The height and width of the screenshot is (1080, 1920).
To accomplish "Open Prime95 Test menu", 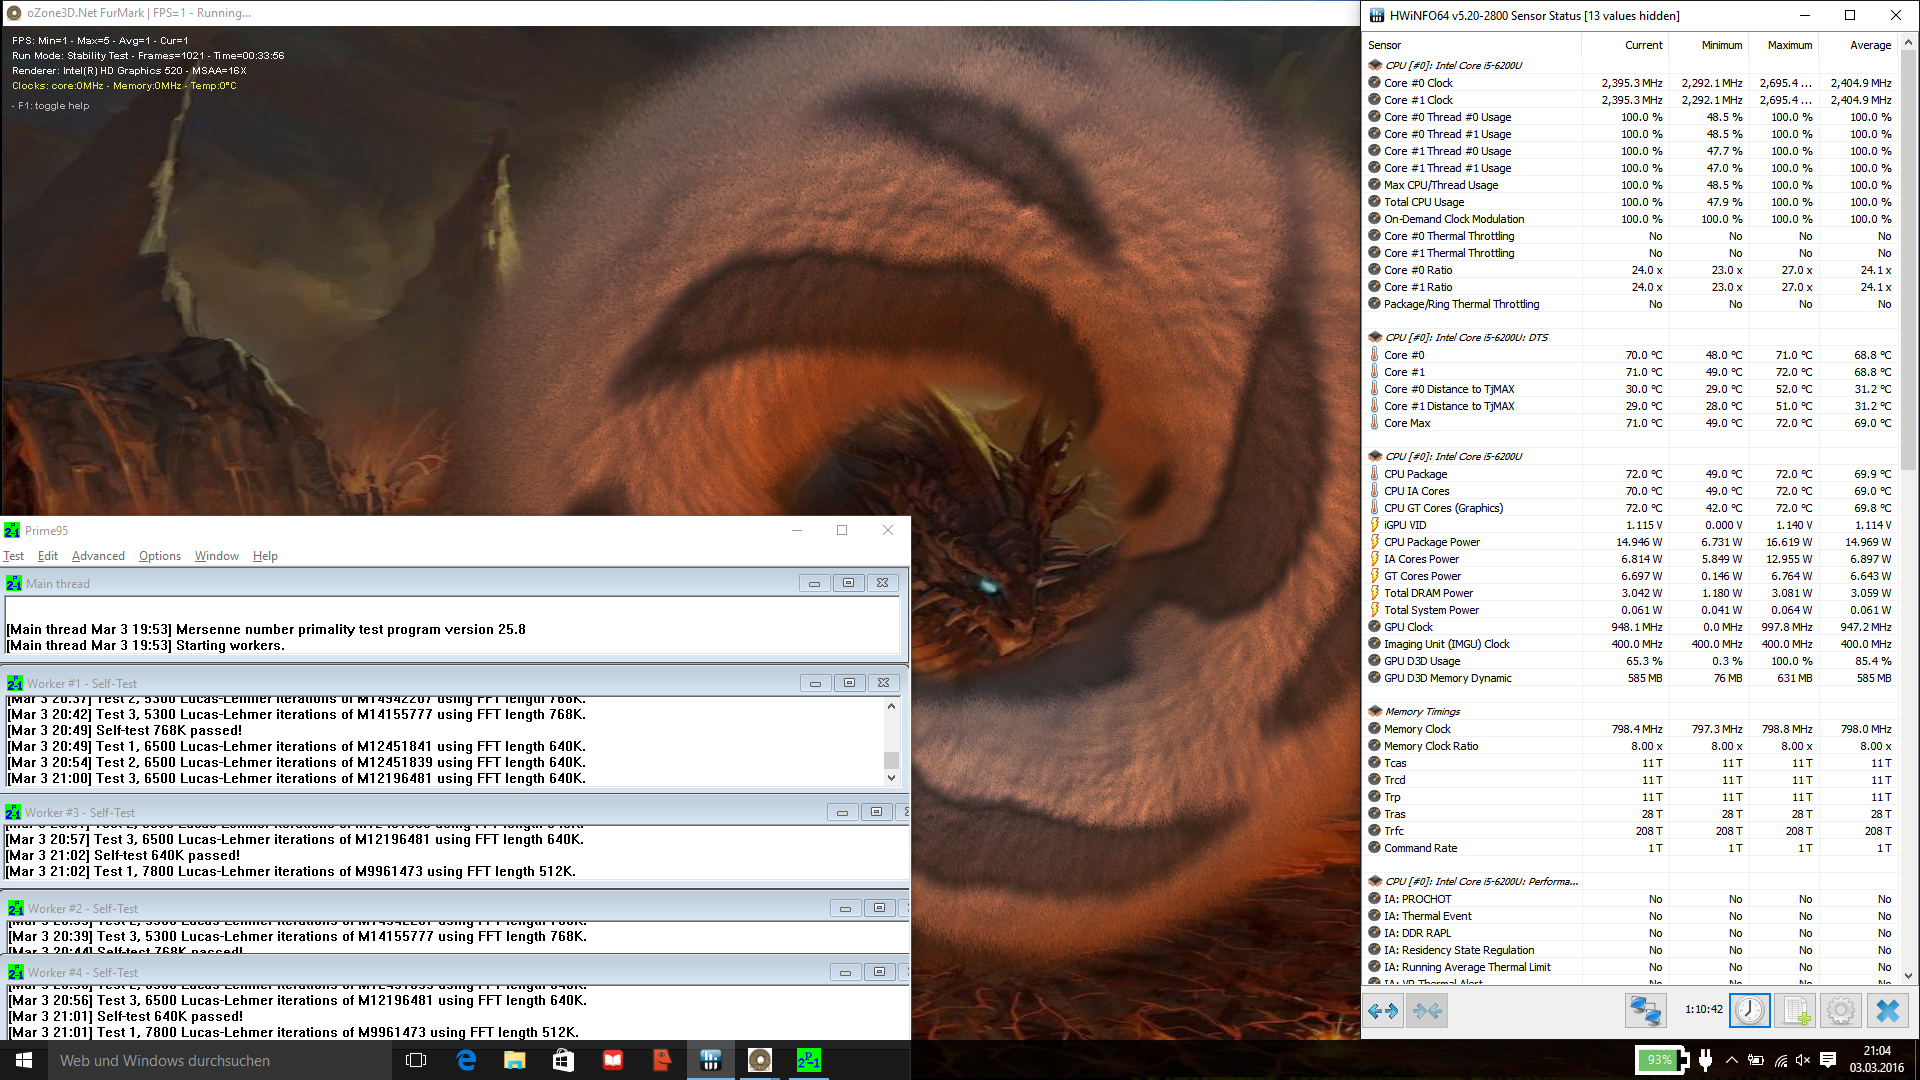I will 13,556.
